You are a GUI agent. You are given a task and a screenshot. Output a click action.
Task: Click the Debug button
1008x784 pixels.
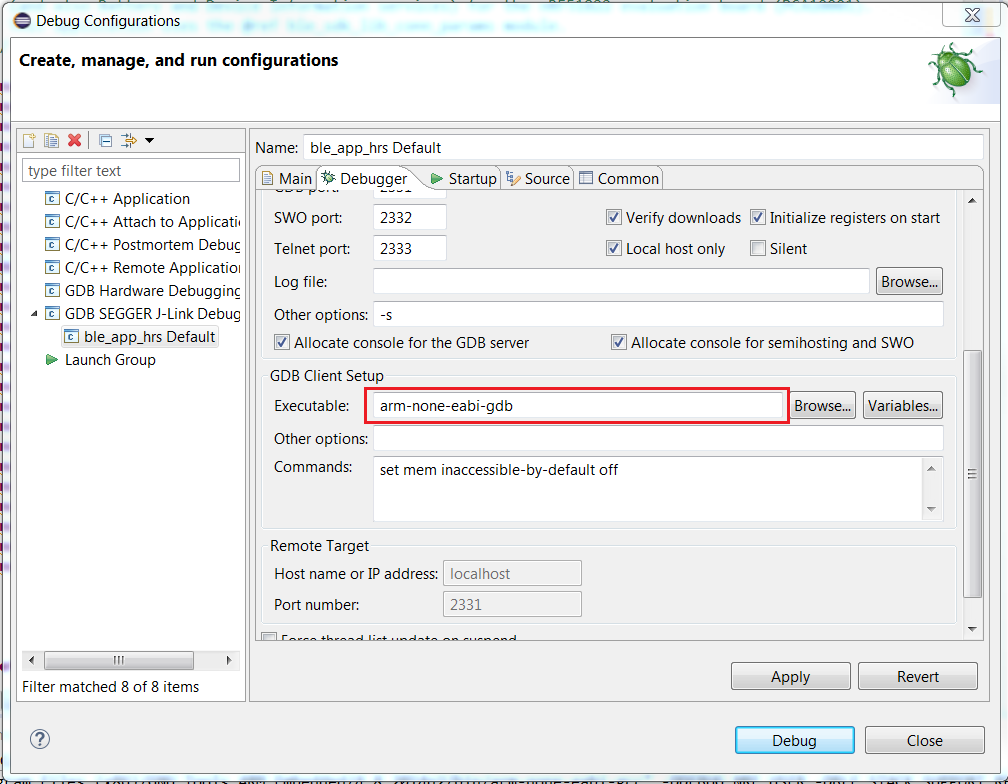795,740
